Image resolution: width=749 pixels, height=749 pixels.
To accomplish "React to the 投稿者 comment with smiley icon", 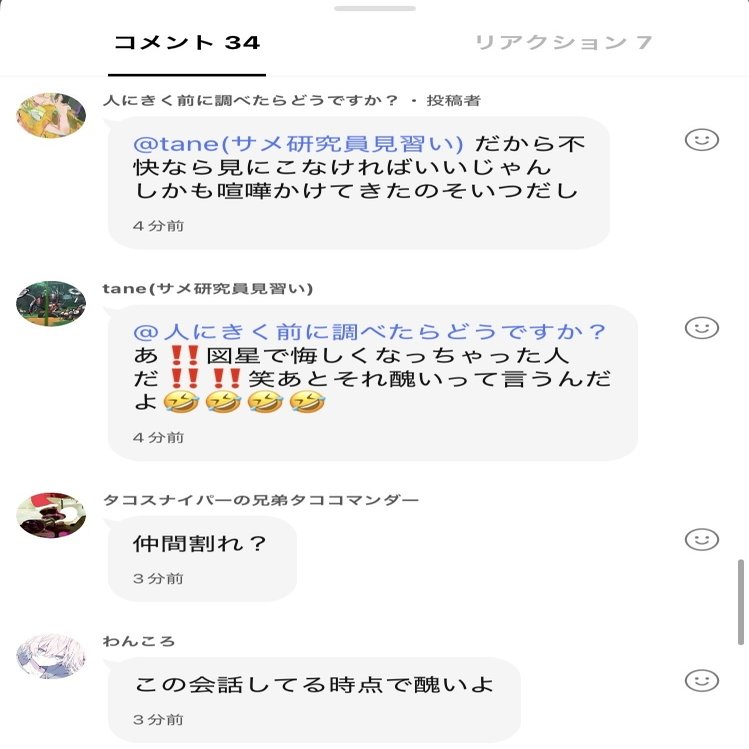I will (701, 140).
